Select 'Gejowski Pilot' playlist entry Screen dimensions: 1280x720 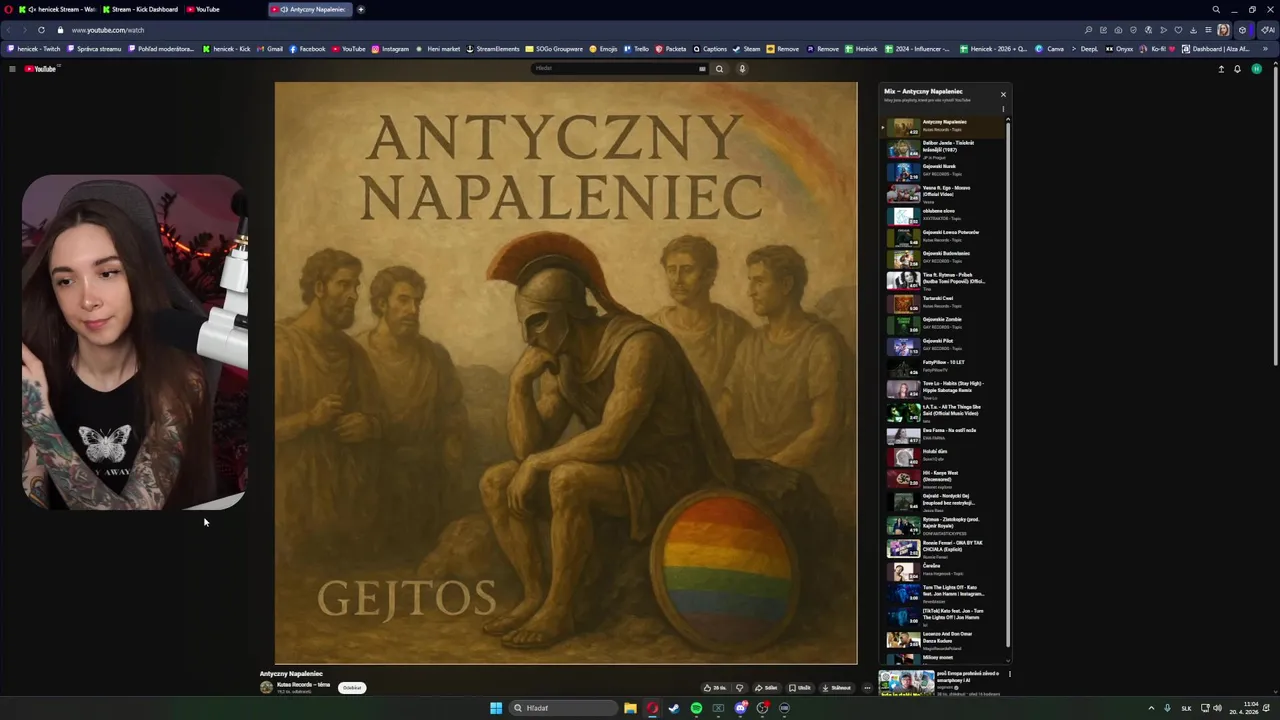point(943,345)
